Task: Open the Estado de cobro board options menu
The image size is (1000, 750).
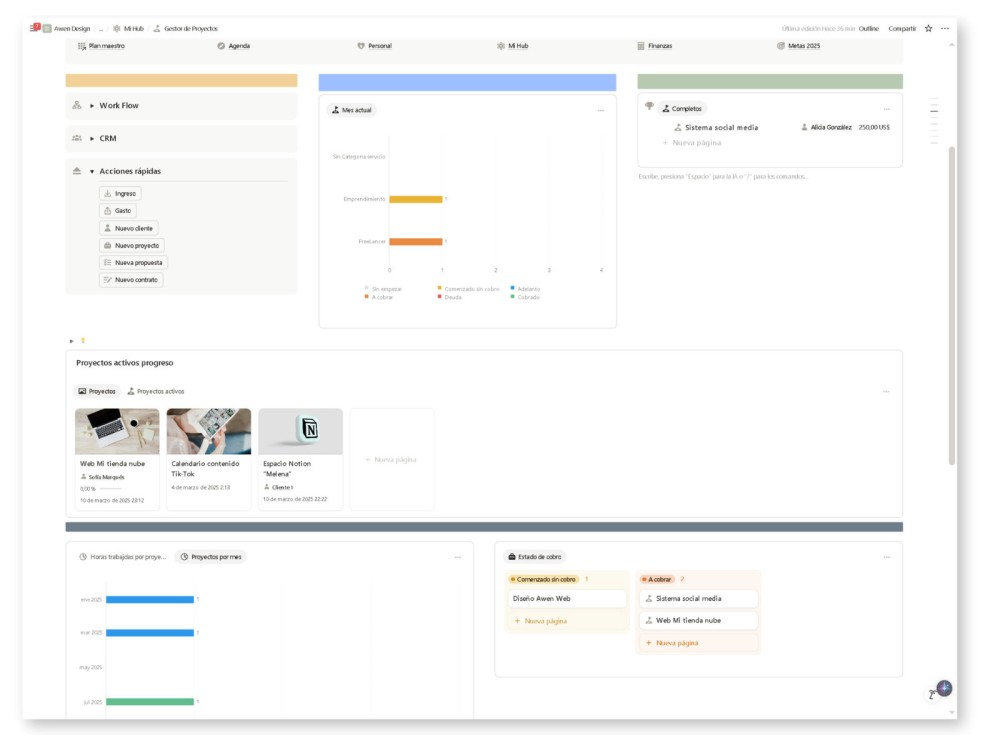Action: (x=886, y=557)
